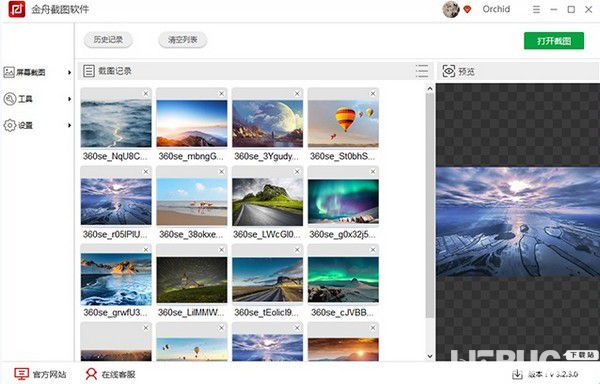Remove thumbnail 360se_NqU8C with its X
600x384 pixels.
146,93
